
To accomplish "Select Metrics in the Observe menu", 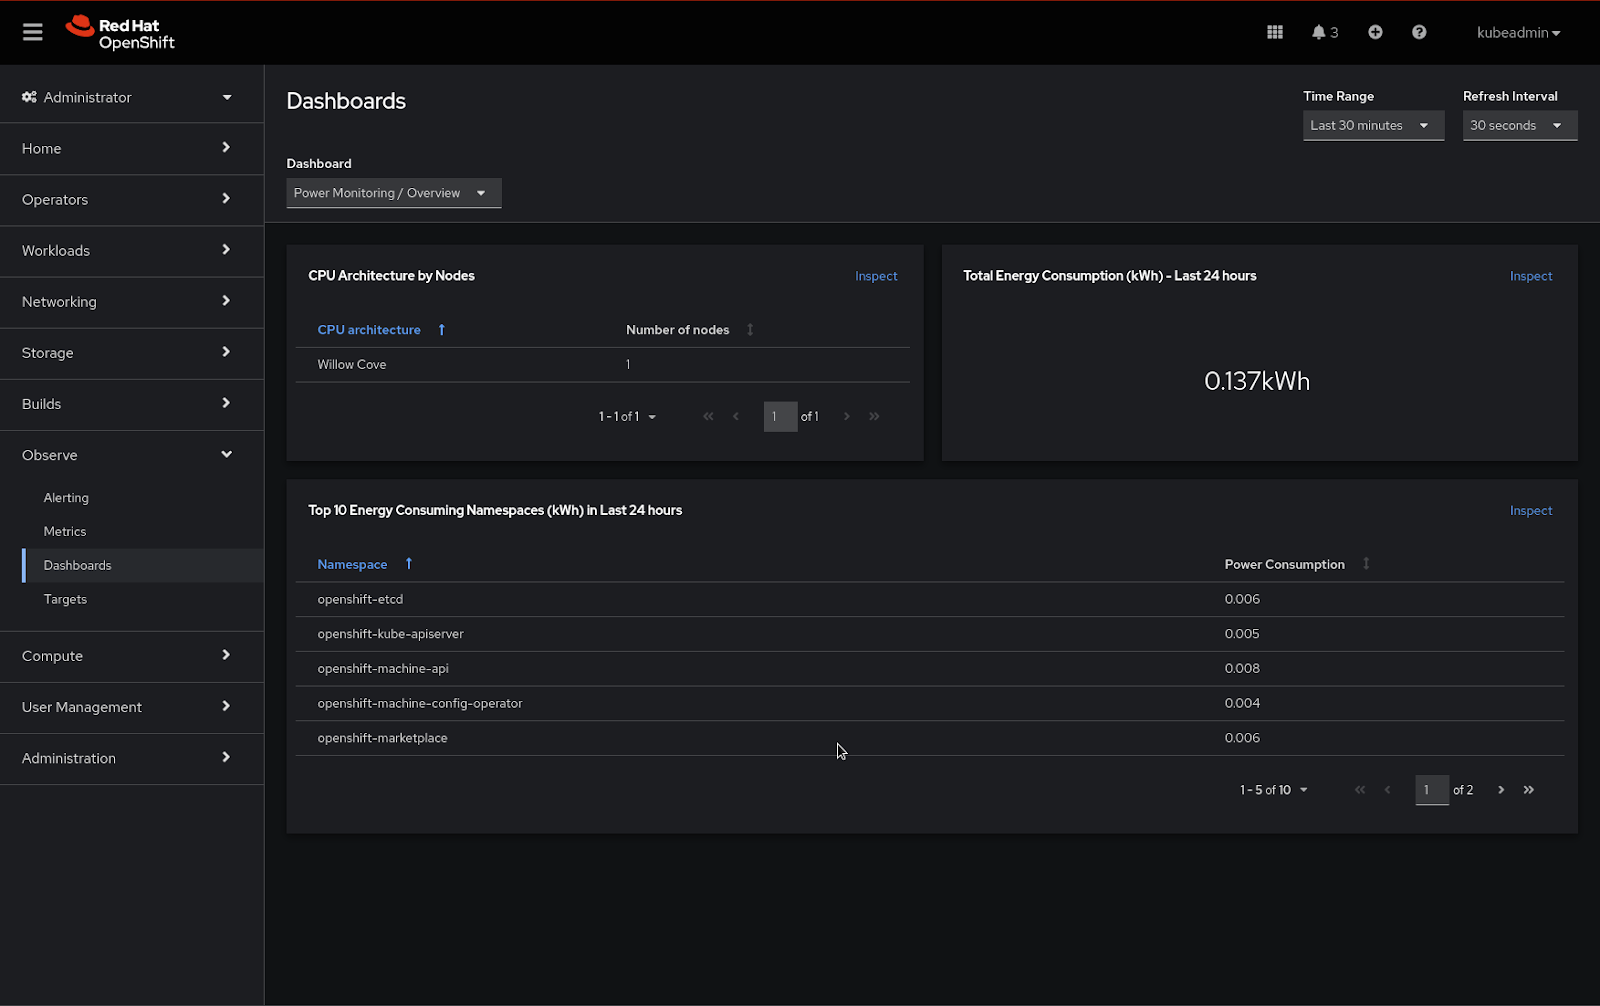I will coord(65,532).
